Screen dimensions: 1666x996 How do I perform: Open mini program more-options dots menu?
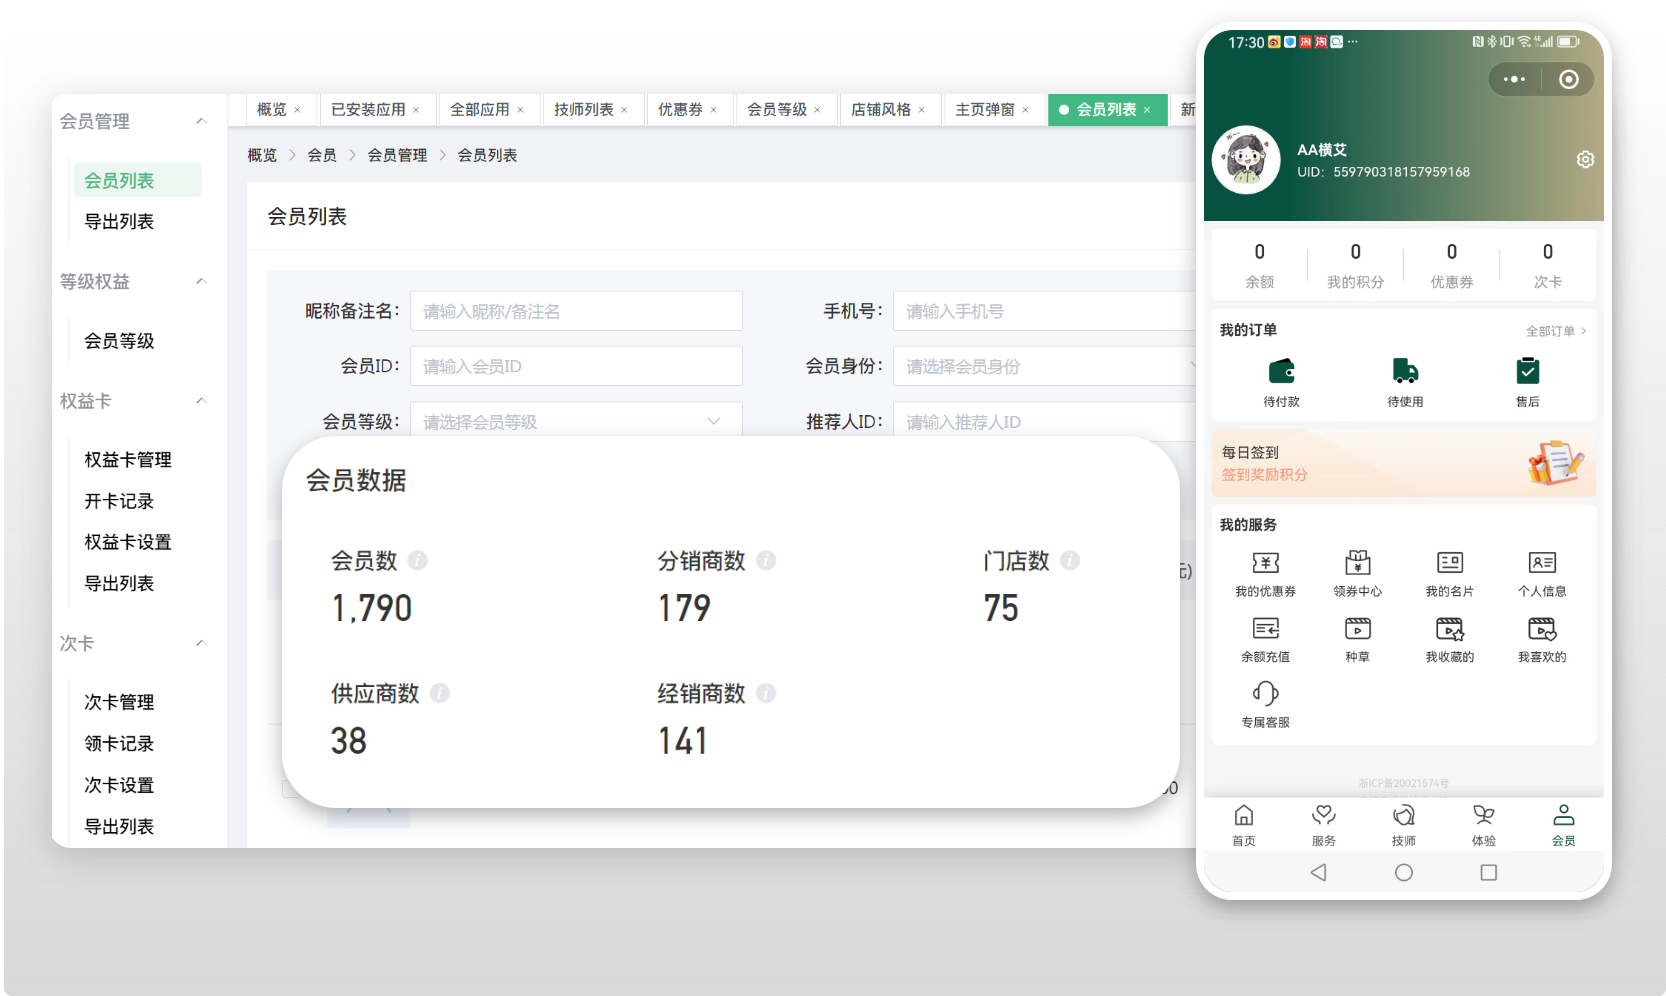pyautogui.click(x=1514, y=79)
